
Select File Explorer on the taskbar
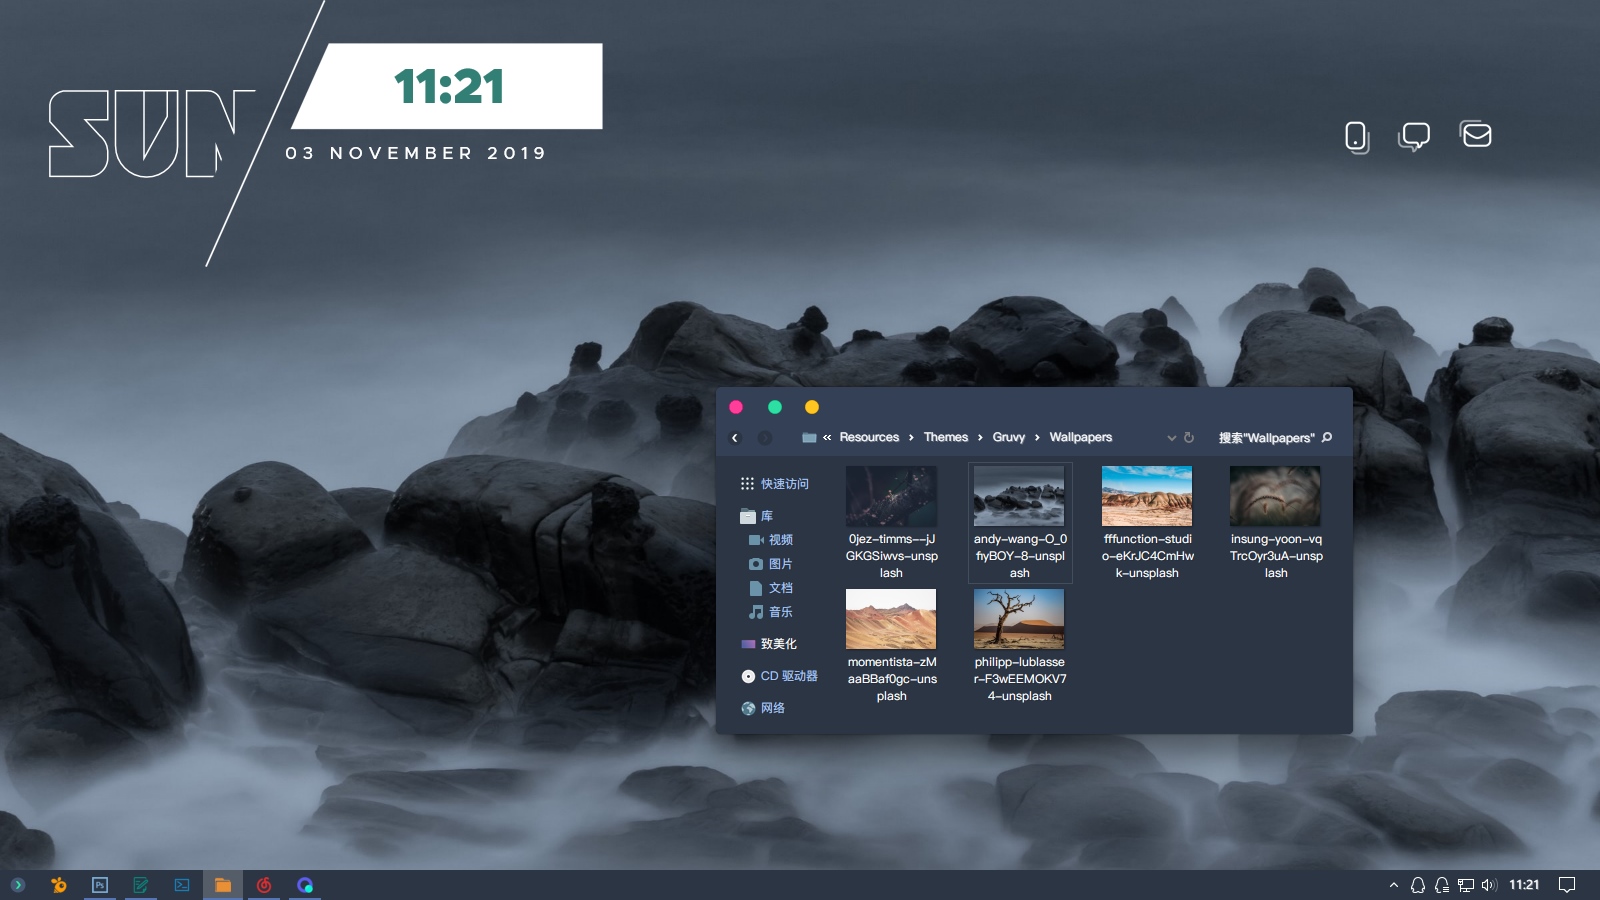(x=223, y=885)
